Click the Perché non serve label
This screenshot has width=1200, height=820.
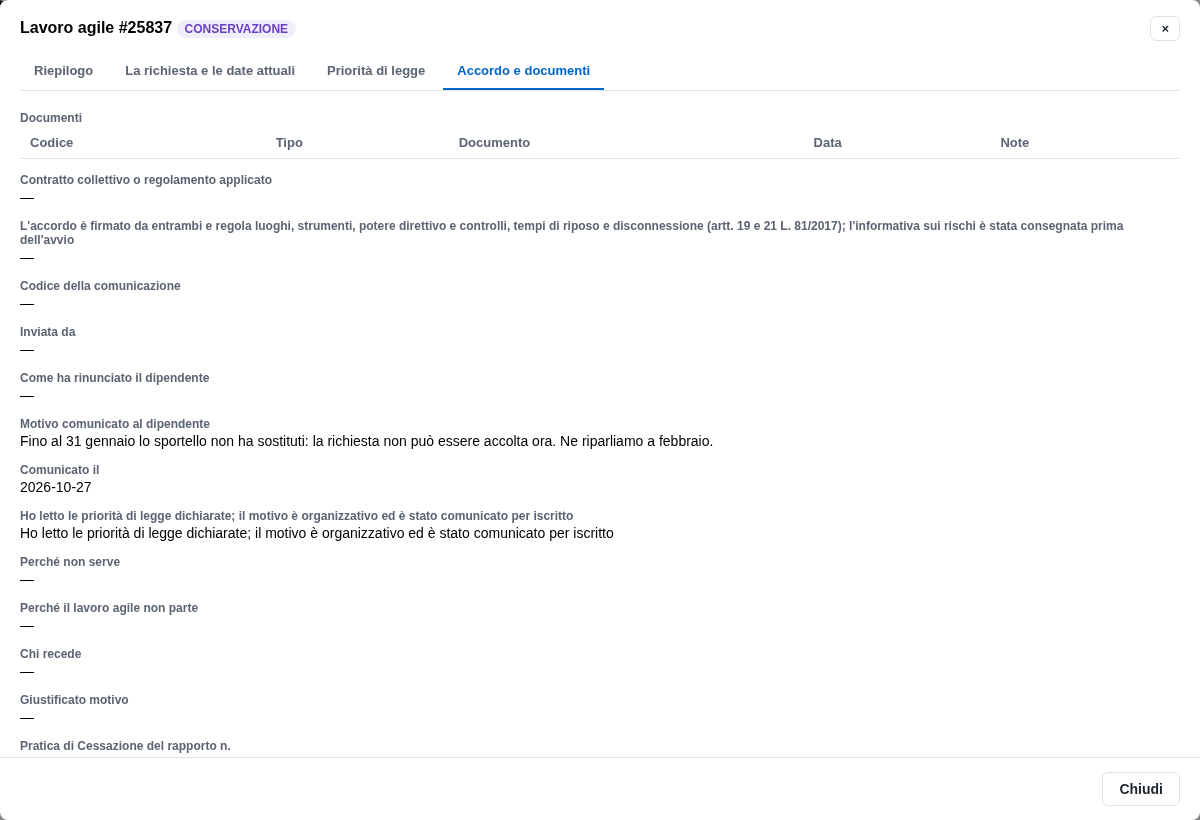pyautogui.click(x=70, y=562)
